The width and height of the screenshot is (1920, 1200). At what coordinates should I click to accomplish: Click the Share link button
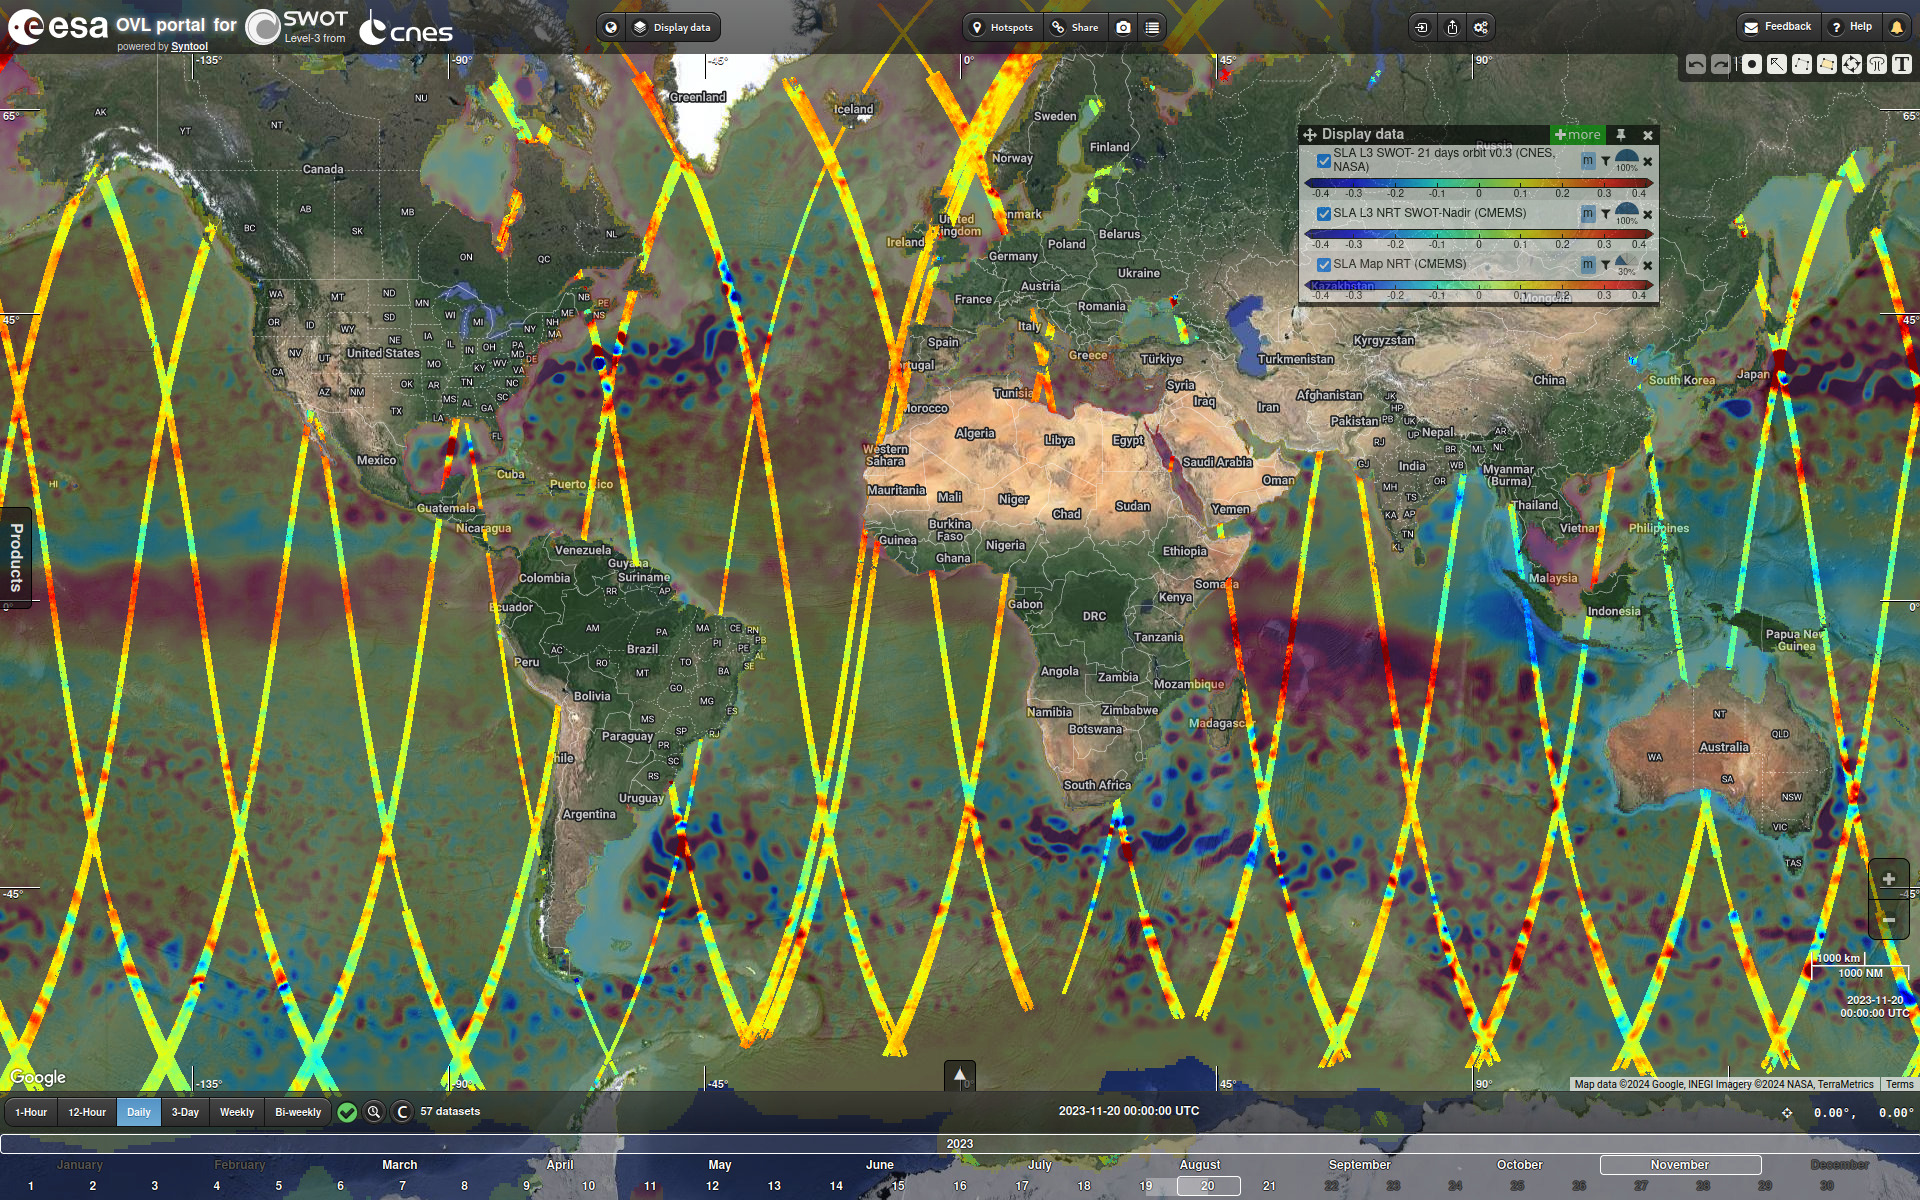click(x=1075, y=28)
